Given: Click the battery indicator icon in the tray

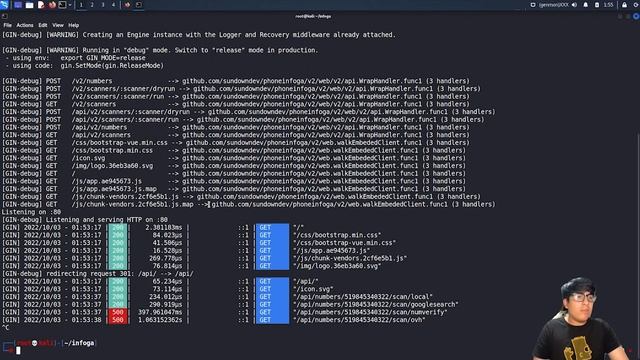Looking at the screenshot, I should (597, 5).
